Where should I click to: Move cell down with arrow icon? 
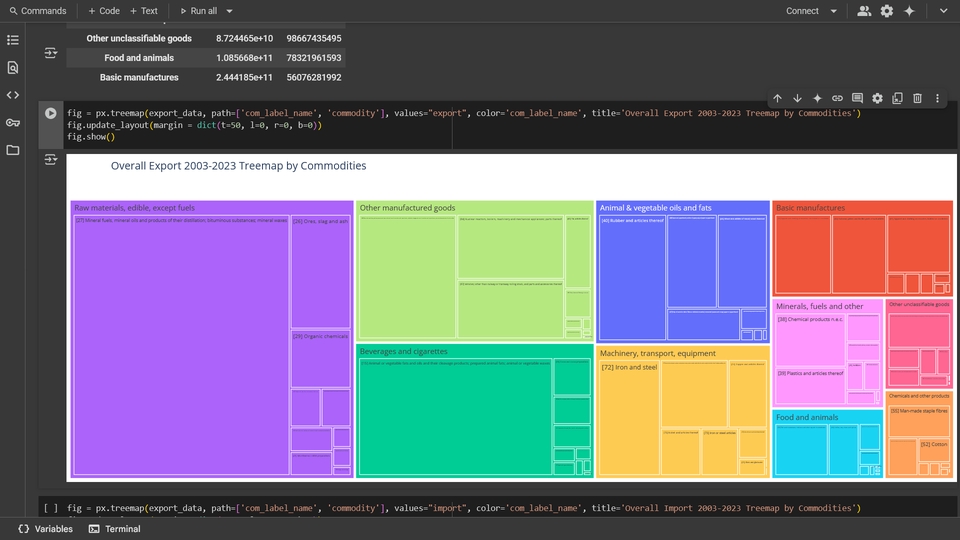pos(797,98)
